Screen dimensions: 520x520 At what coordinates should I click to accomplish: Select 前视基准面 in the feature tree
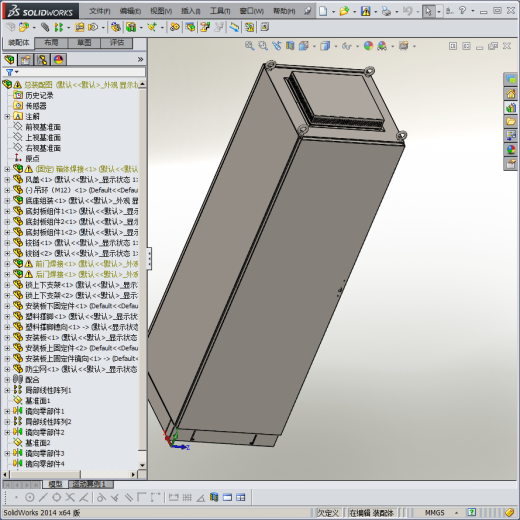tap(43, 127)
